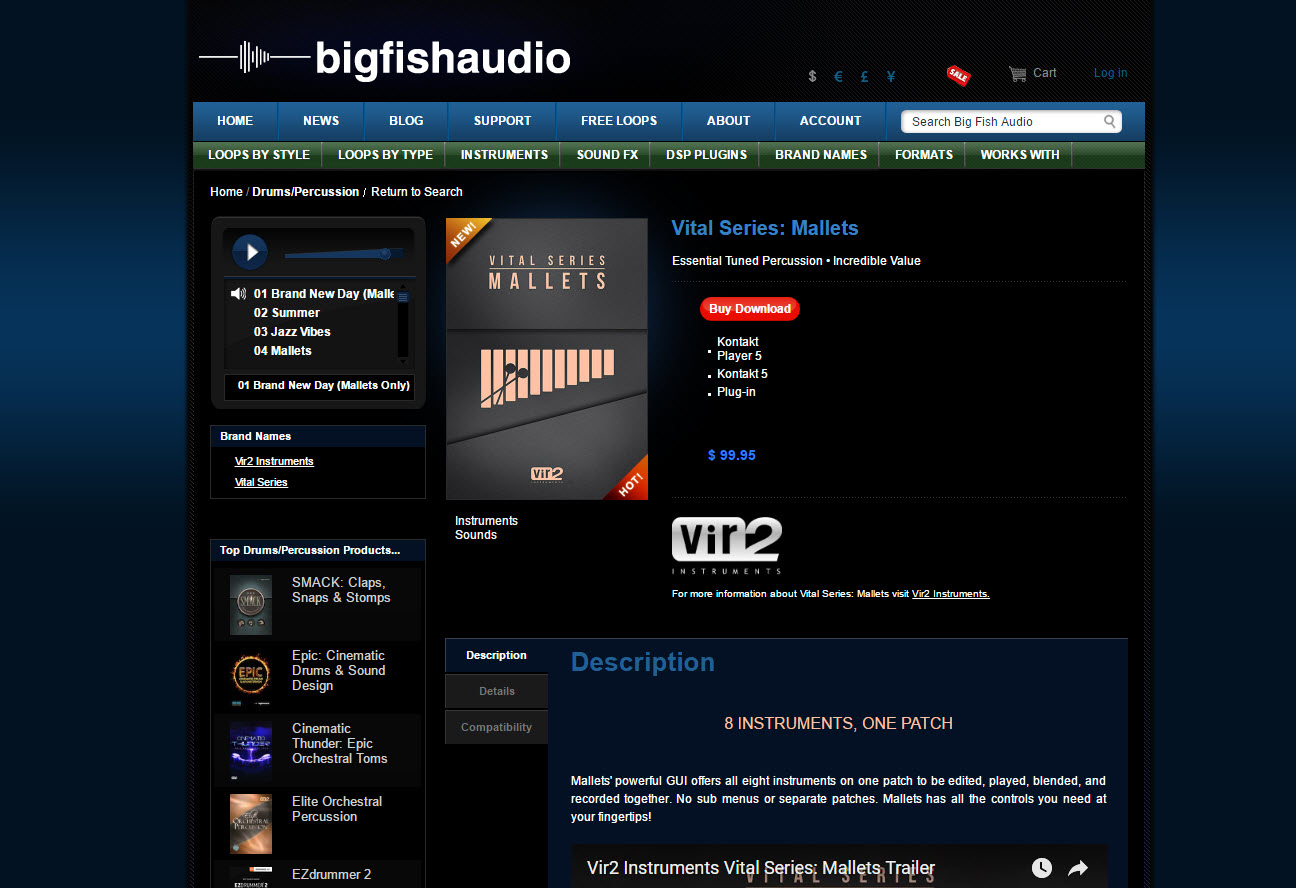Viewport: 1296px width, 888px height.
Task: Switch to the Compatibility tab
Action: click(x=496, y=727)
